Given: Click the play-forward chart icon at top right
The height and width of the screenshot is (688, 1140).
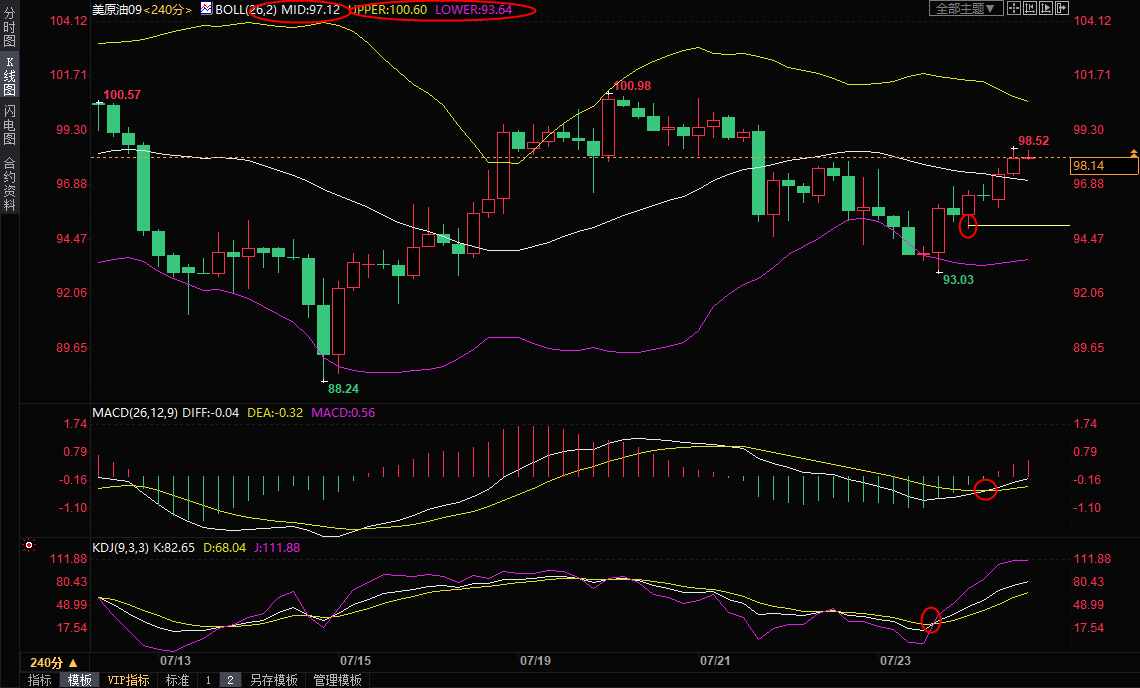Looking at the screenshot, I should click(1046, 9).
